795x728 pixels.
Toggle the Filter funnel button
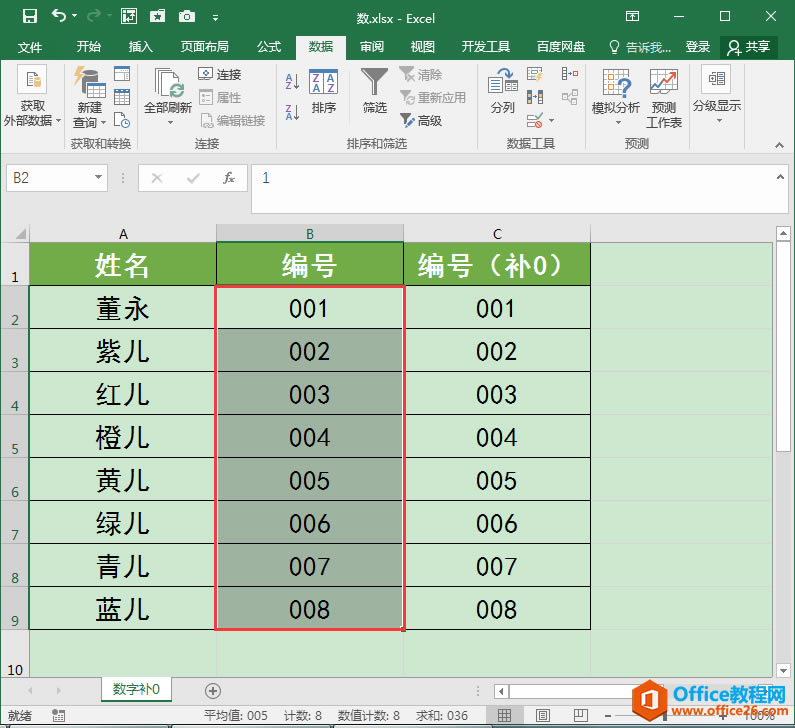click(375, 91)
